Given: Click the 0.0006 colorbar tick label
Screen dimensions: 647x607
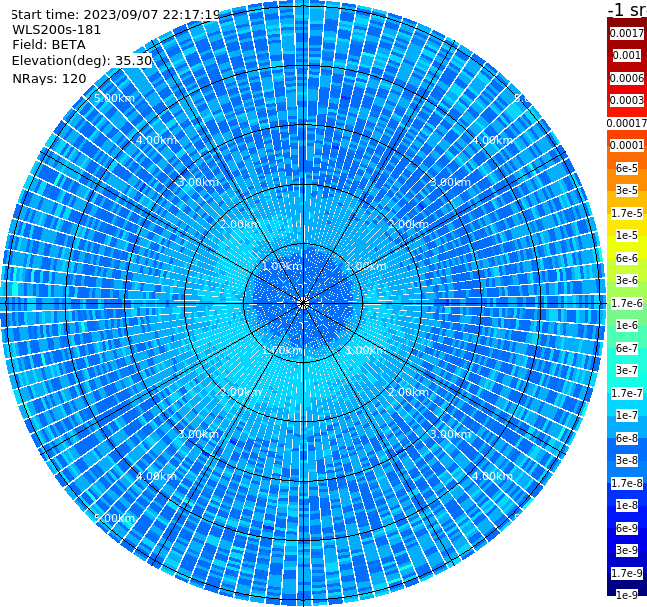Looking at the screenshot, I should (627, 78).
